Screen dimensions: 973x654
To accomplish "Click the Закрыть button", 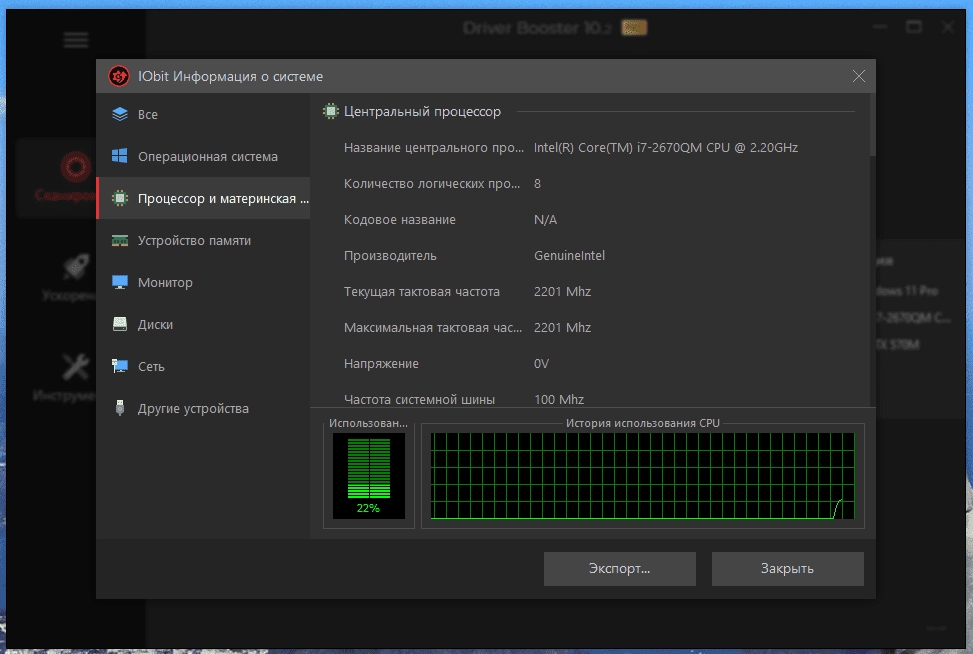I will pos(787,568).
